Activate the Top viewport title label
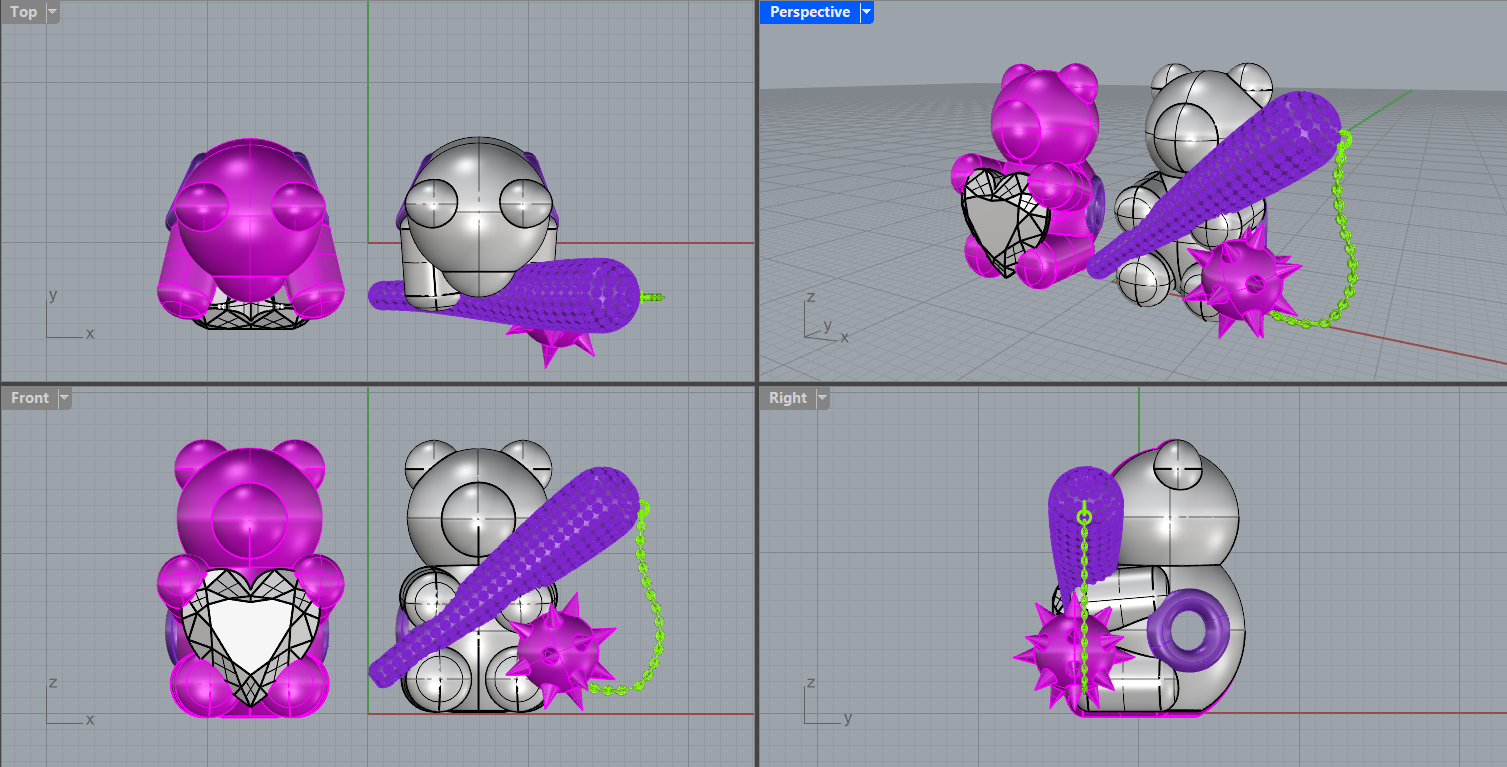1507x767 pixels. click(23, 12)
